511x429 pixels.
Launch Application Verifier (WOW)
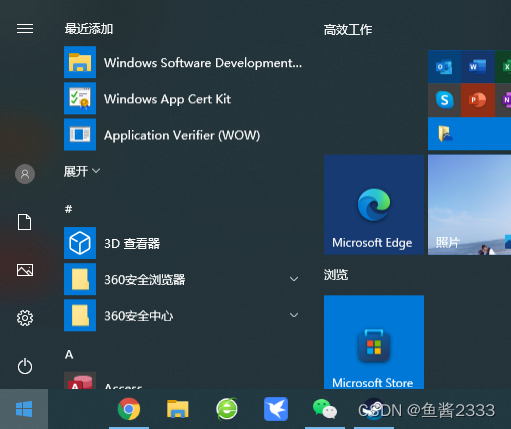183,135
